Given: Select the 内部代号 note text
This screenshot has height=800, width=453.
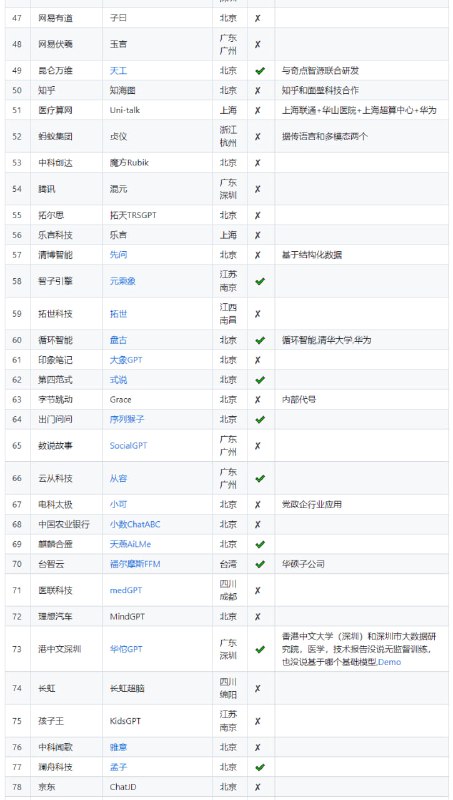Looking at the screenshot, I should pos(299,399).
